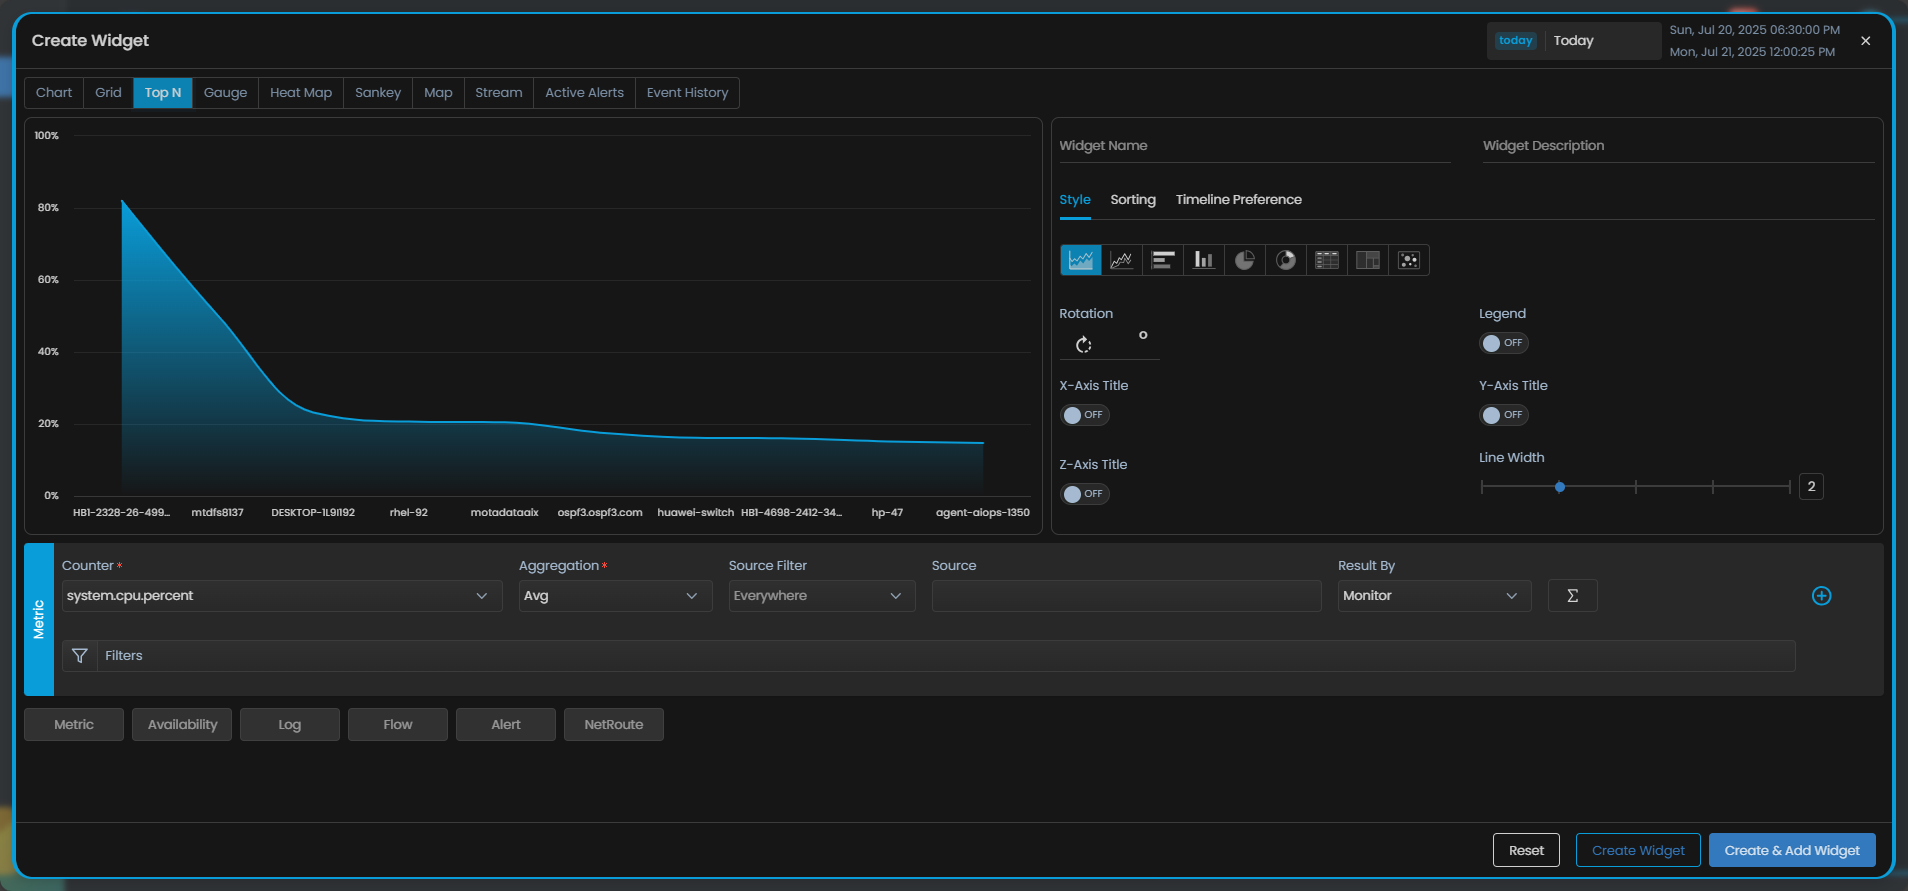Screen dimensions: 1908x891
Task: Turn on the Z-Axis Title switch
Action: (x=1084, y=494)
